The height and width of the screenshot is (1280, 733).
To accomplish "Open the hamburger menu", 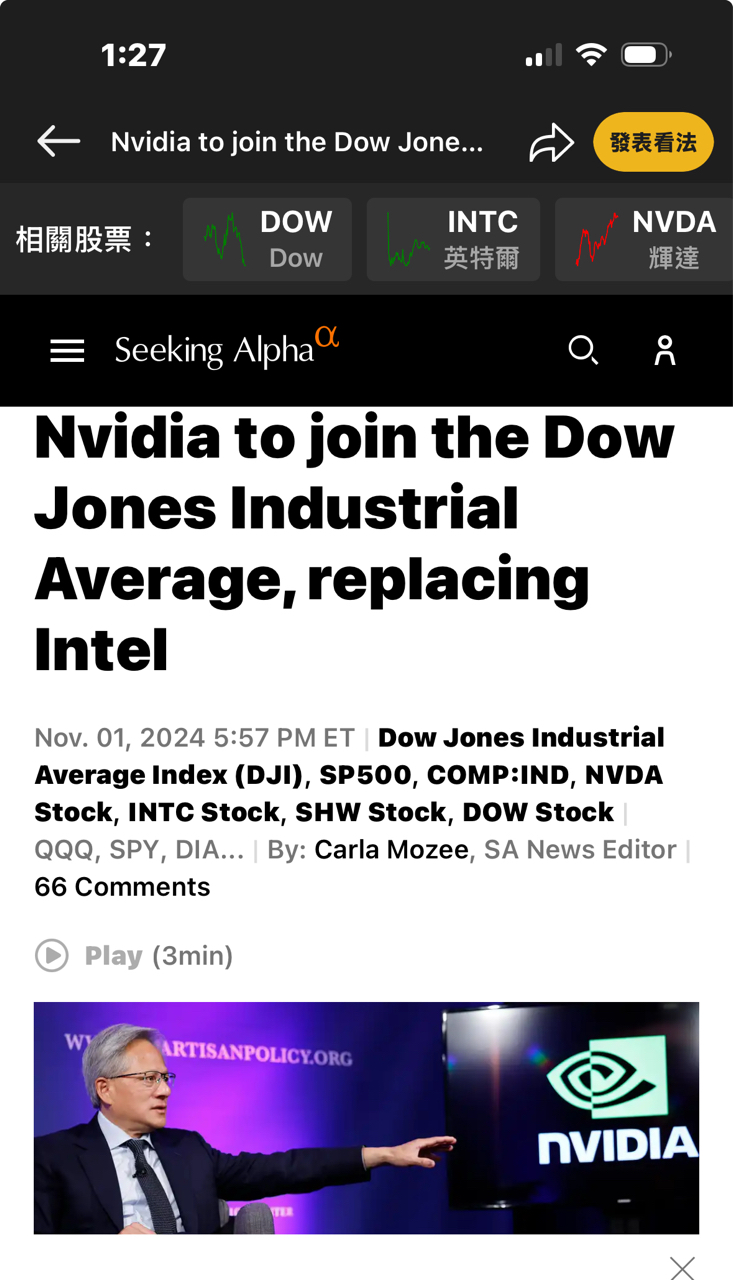I will pos(67,351).
